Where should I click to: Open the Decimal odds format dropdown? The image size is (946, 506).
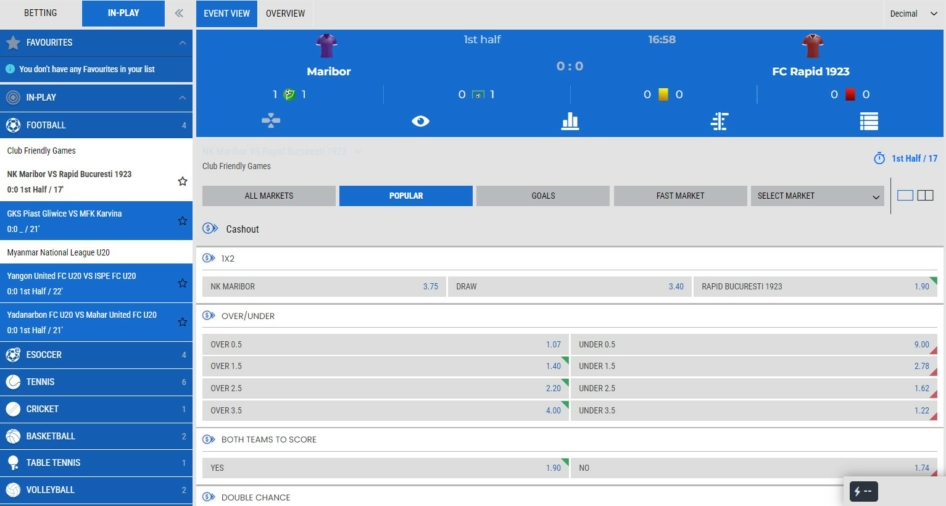click(914, 14)
